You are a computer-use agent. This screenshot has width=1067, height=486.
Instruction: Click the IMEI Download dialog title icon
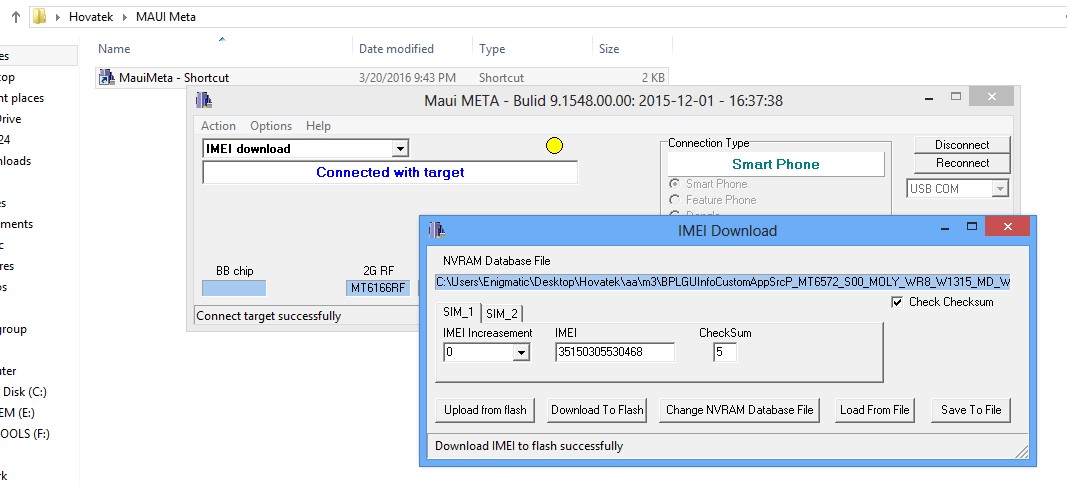[x=436, y=230]
